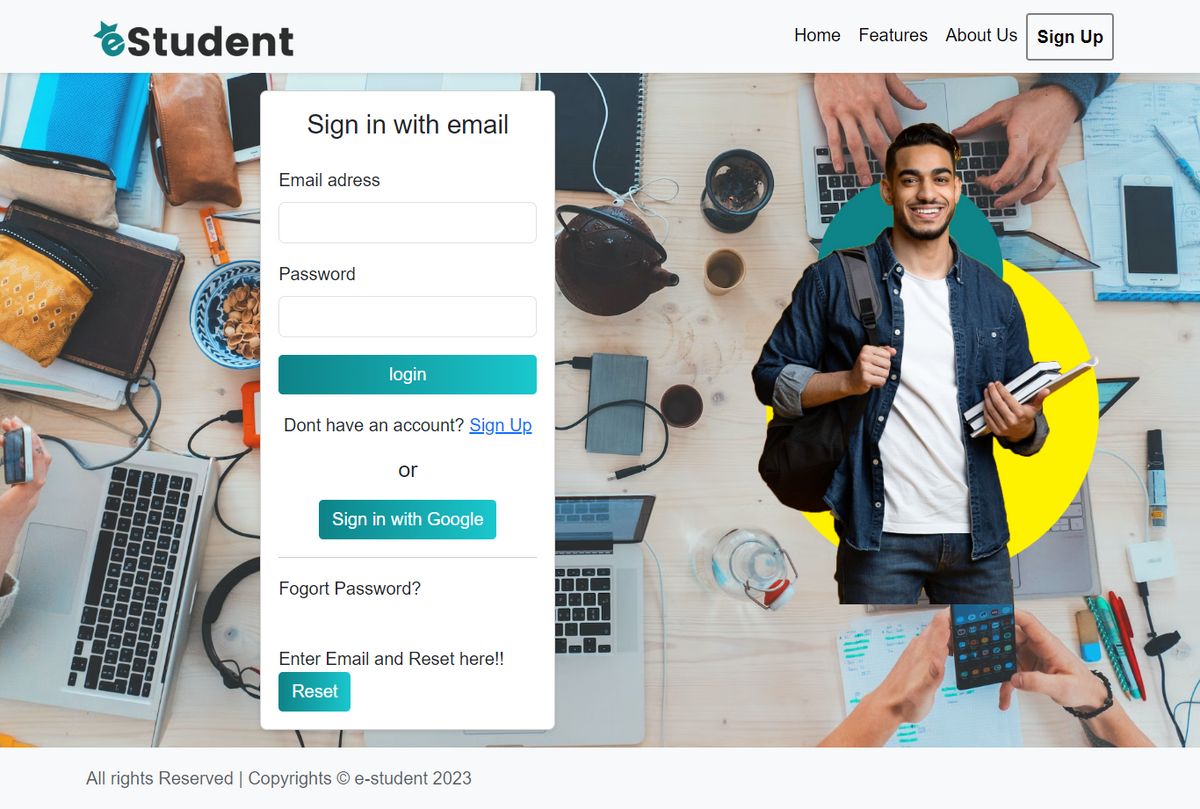Focus the Password input field
This screenshot has height=809, width=1200.
pos(407,316)
